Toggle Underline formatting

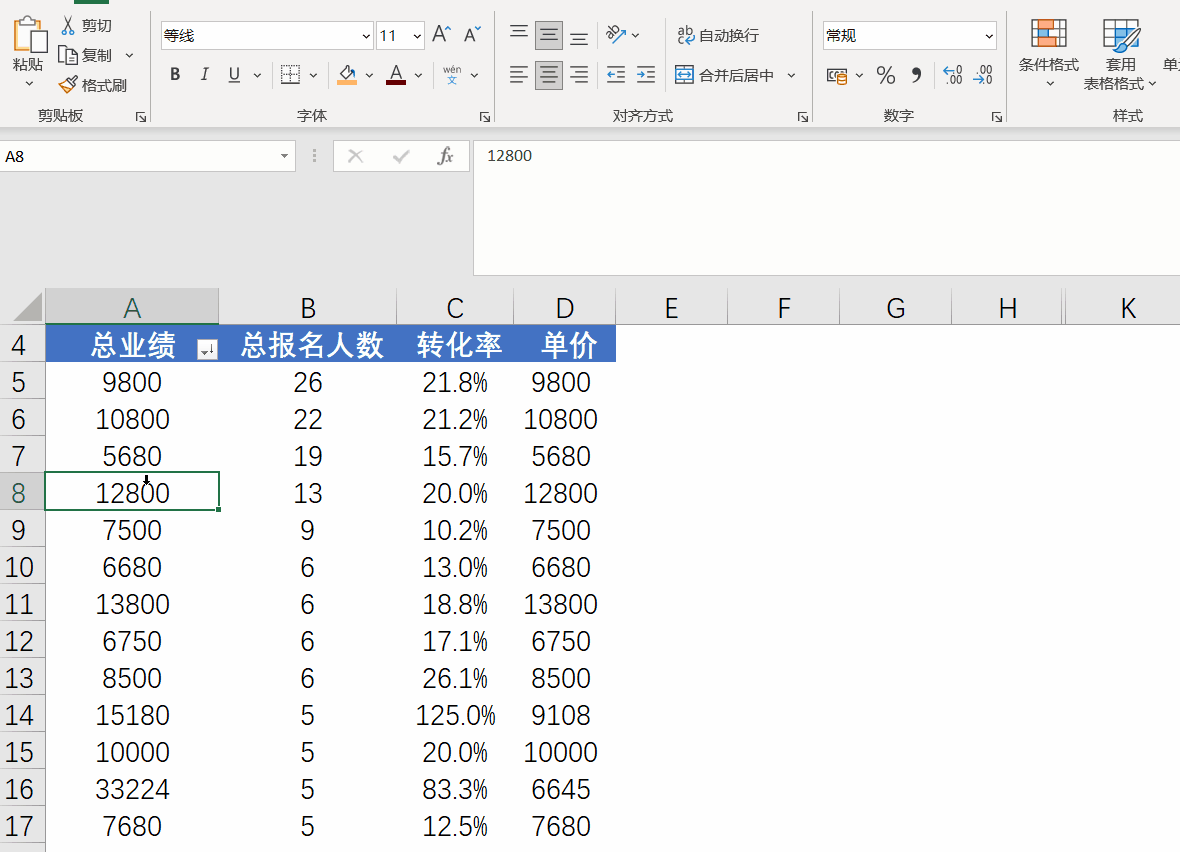234,75
